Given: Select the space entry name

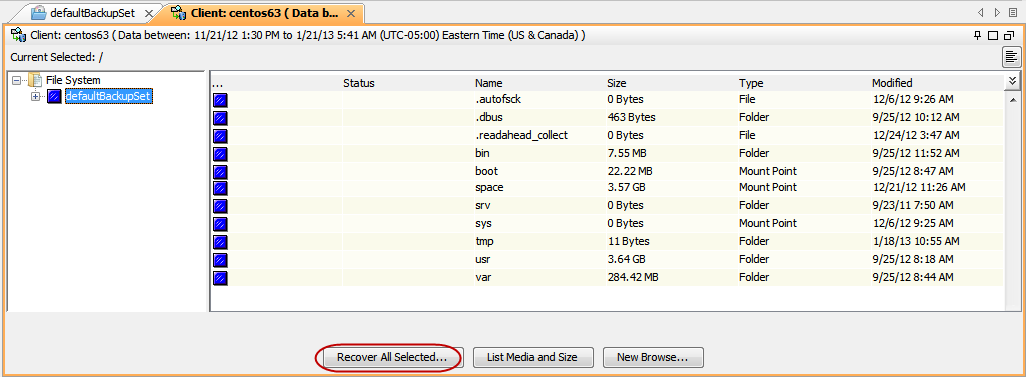Looking at the screenshot, I should coord(489,187).
